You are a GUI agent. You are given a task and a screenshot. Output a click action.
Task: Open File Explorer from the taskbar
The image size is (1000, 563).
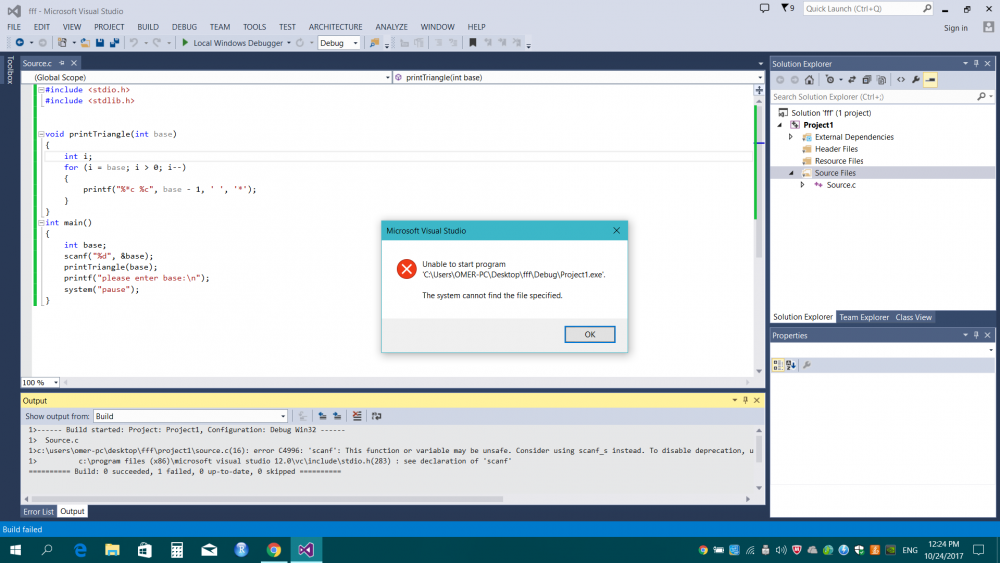point(112,550)
